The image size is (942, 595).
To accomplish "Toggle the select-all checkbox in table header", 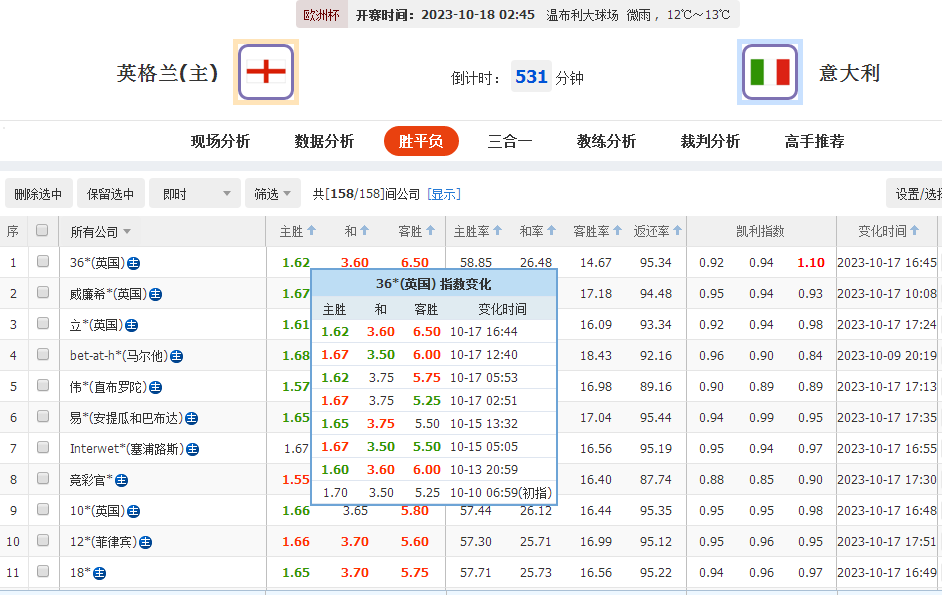I will (x=42, y=231).
